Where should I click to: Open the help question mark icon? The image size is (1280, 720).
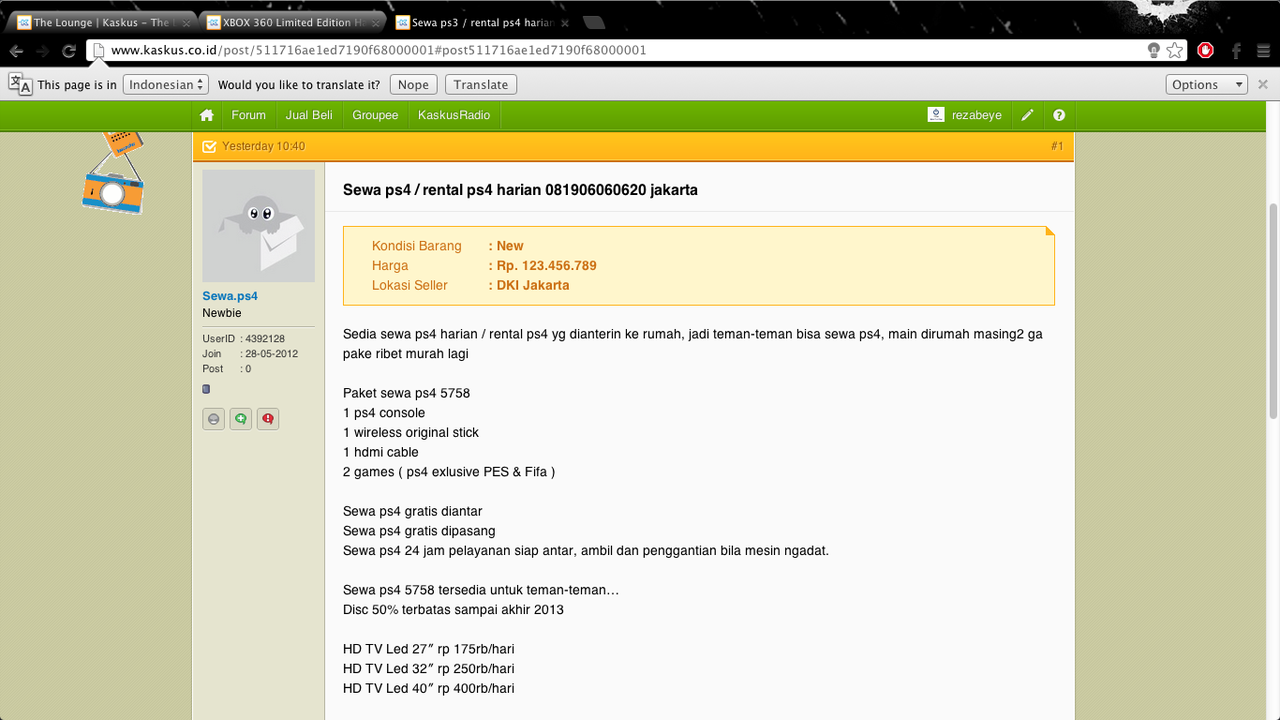pos(1059,115)
